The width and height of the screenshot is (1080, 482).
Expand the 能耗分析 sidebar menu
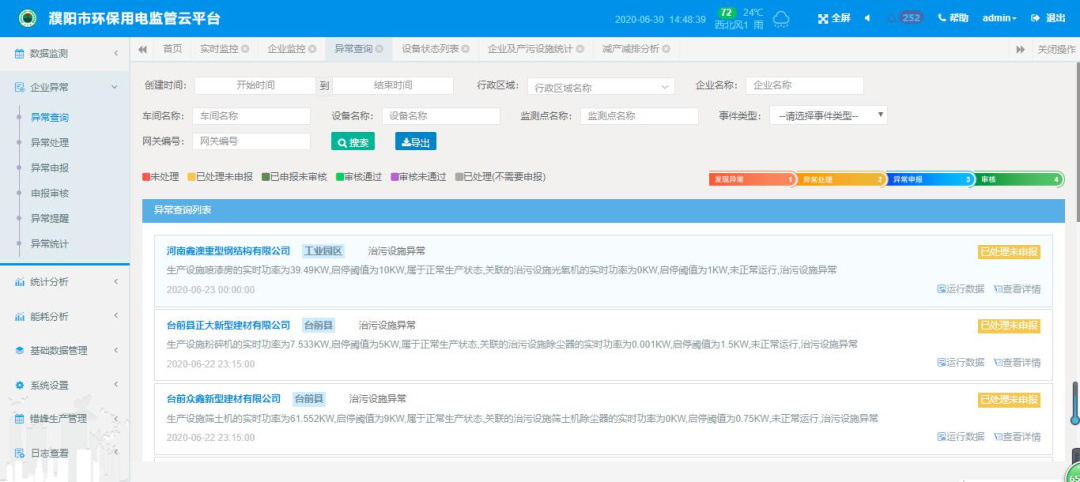[65, 317]
